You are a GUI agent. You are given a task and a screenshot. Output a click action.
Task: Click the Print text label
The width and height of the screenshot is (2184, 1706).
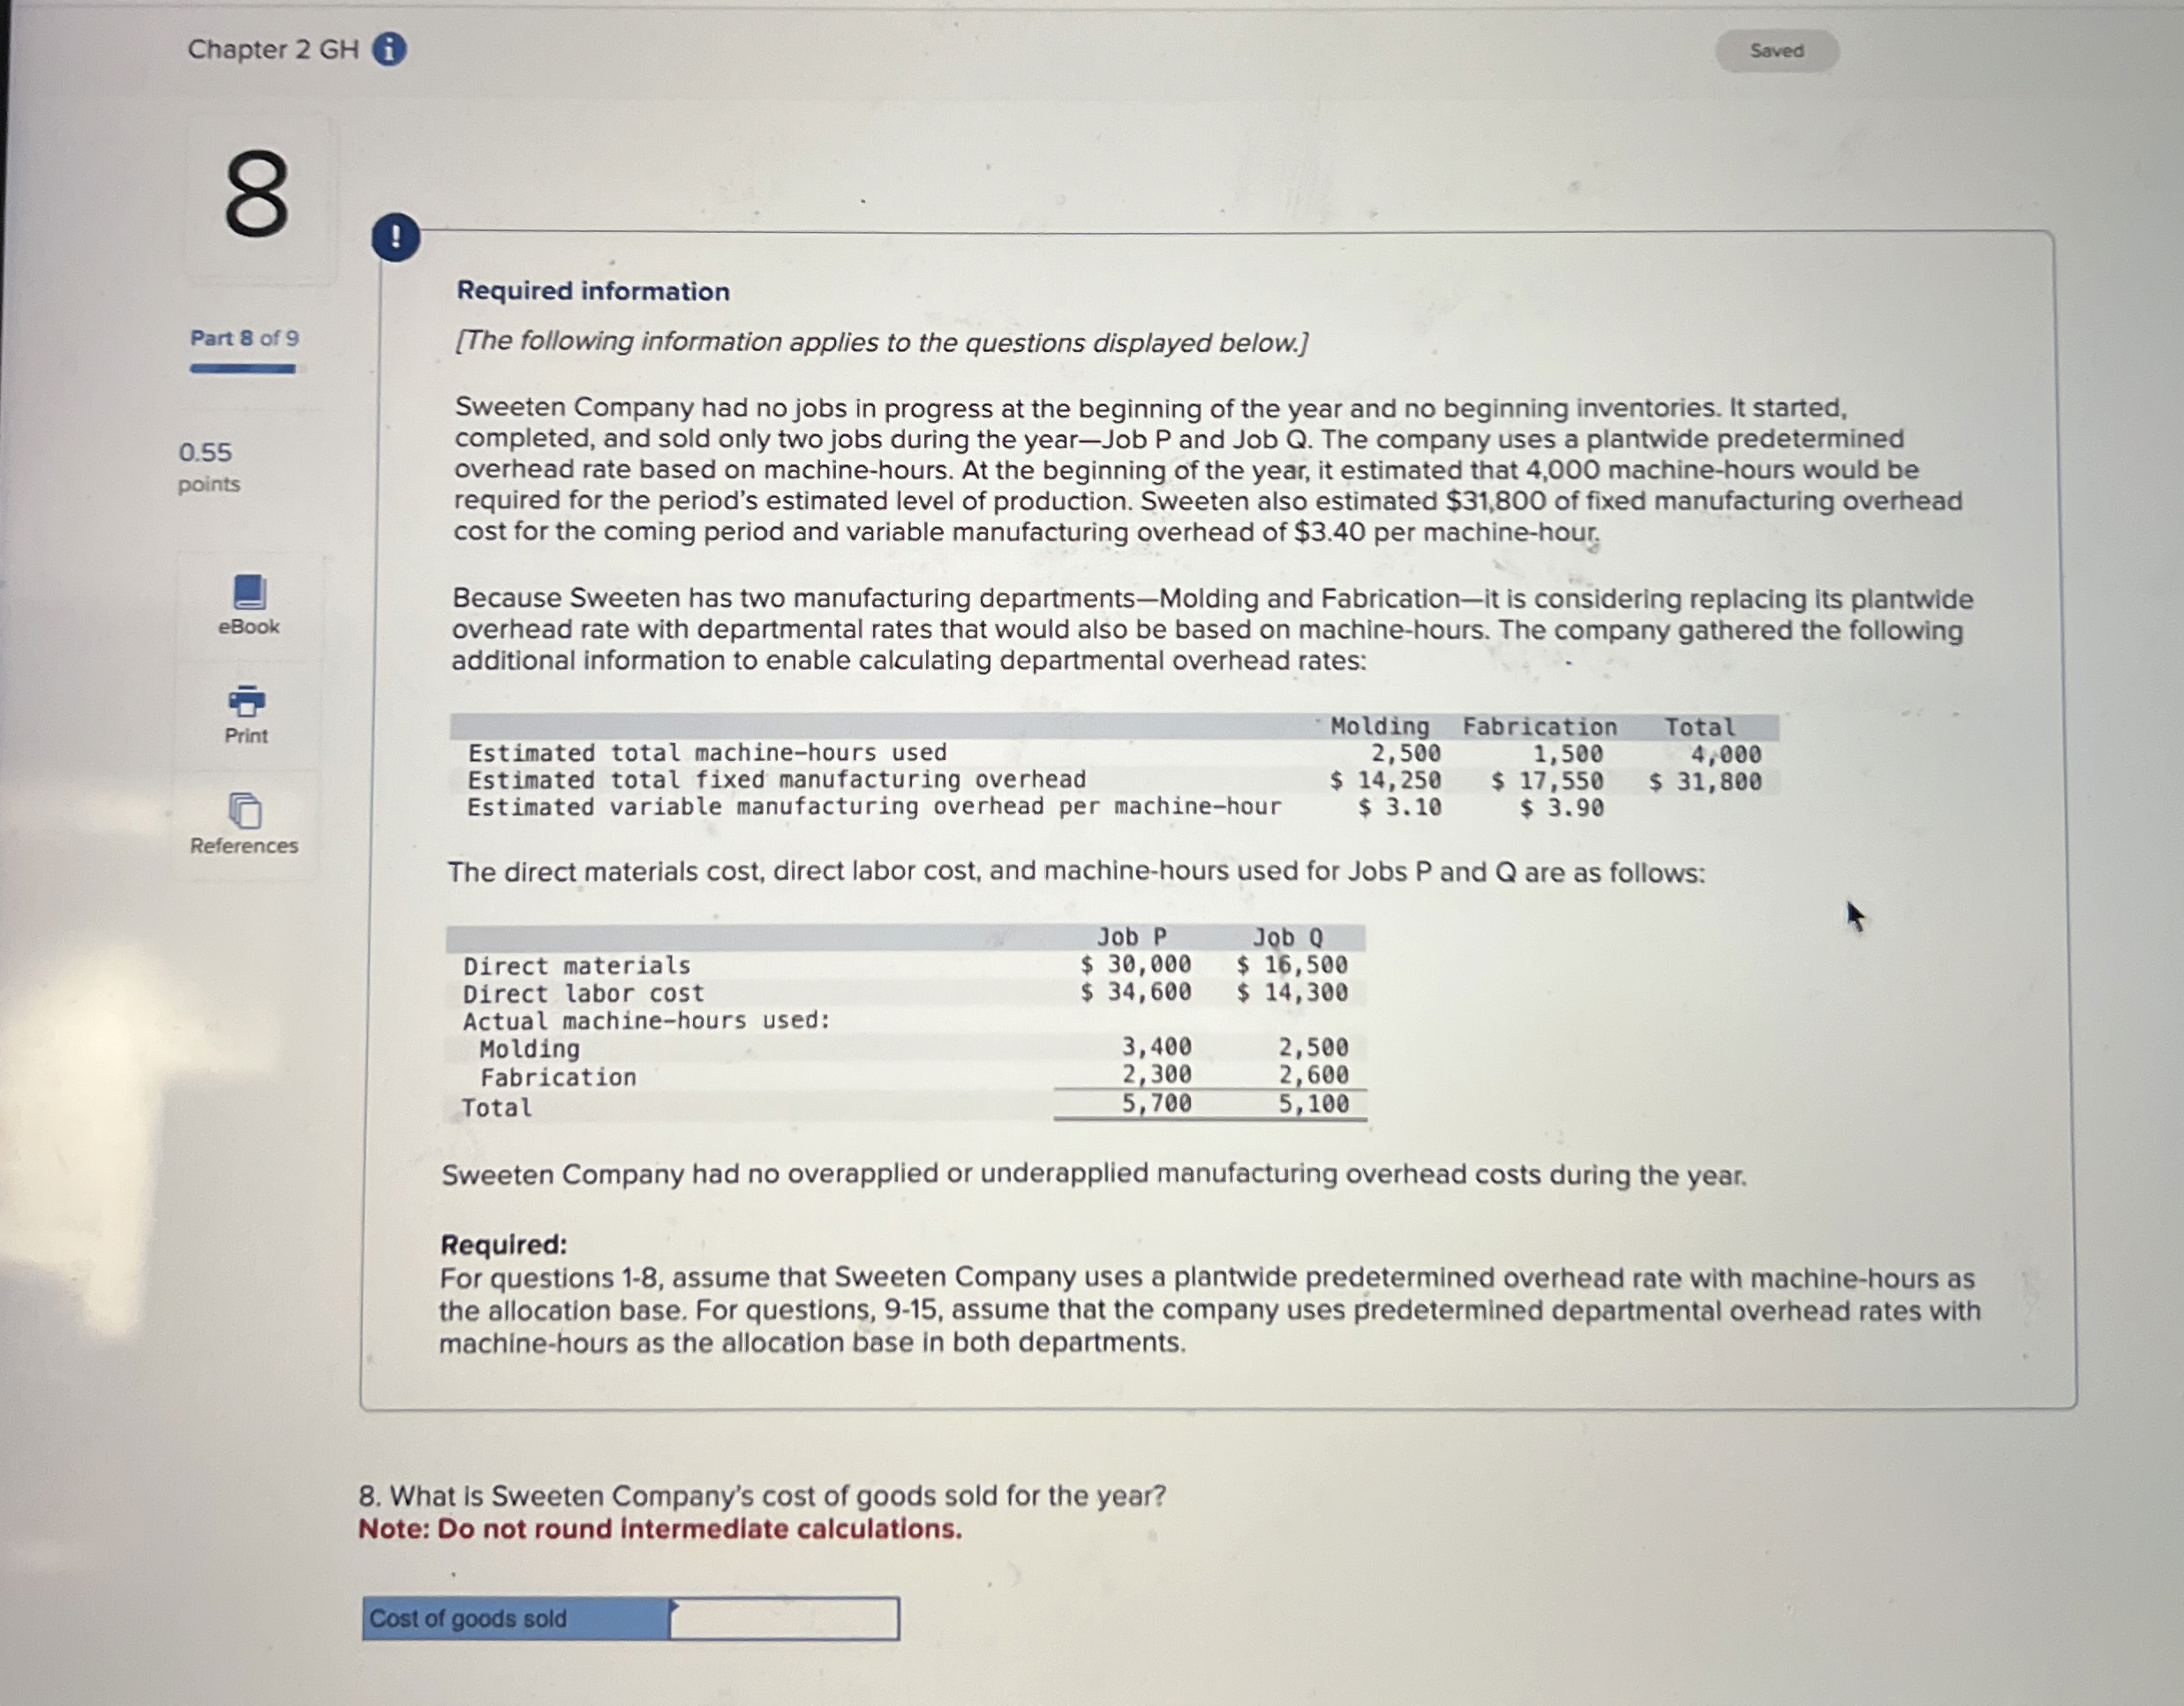tap(246, 736)
